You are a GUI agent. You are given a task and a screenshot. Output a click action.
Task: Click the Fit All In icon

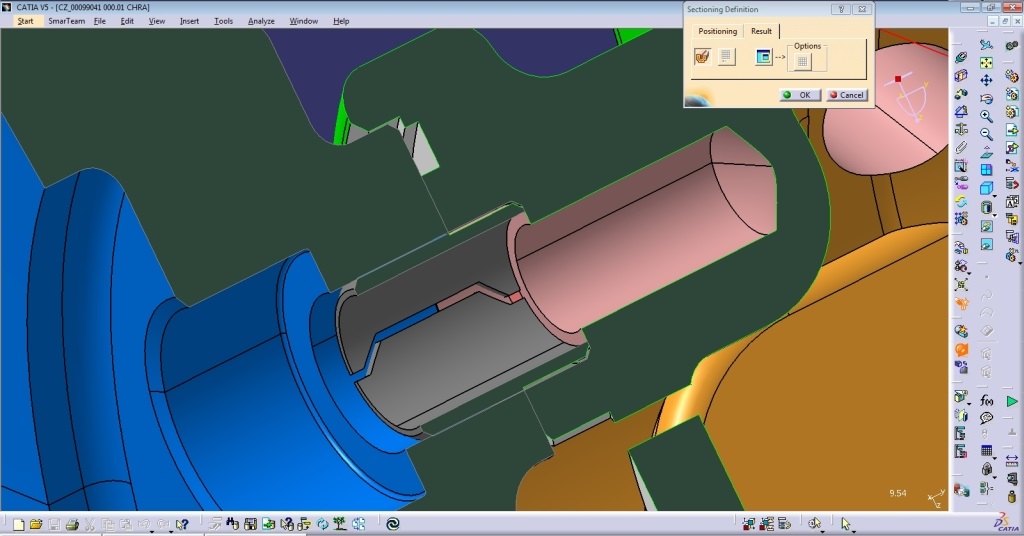(986, 63)
